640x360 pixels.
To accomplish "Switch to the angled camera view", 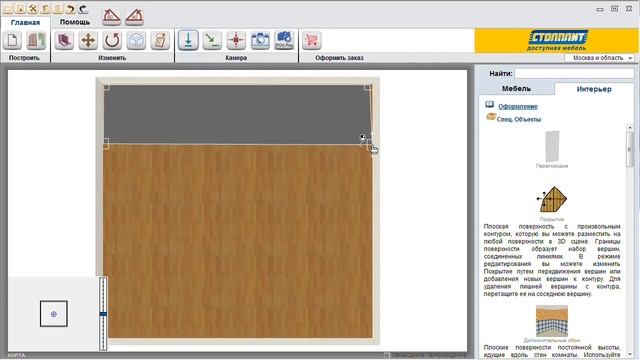I will tap(212, 40).
